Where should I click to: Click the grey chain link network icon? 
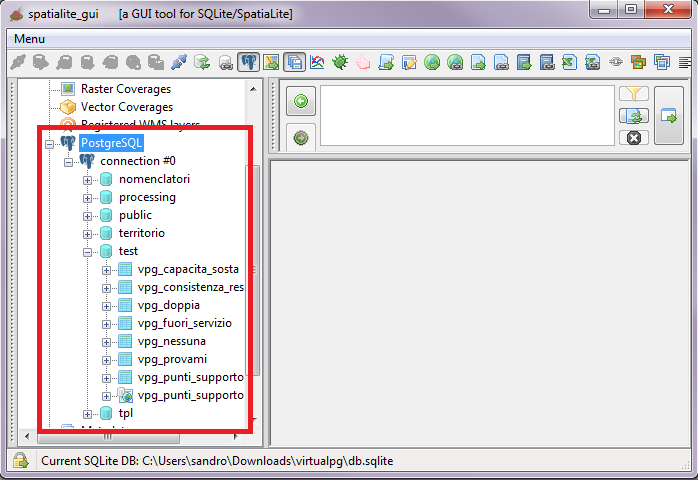(616, 62)
